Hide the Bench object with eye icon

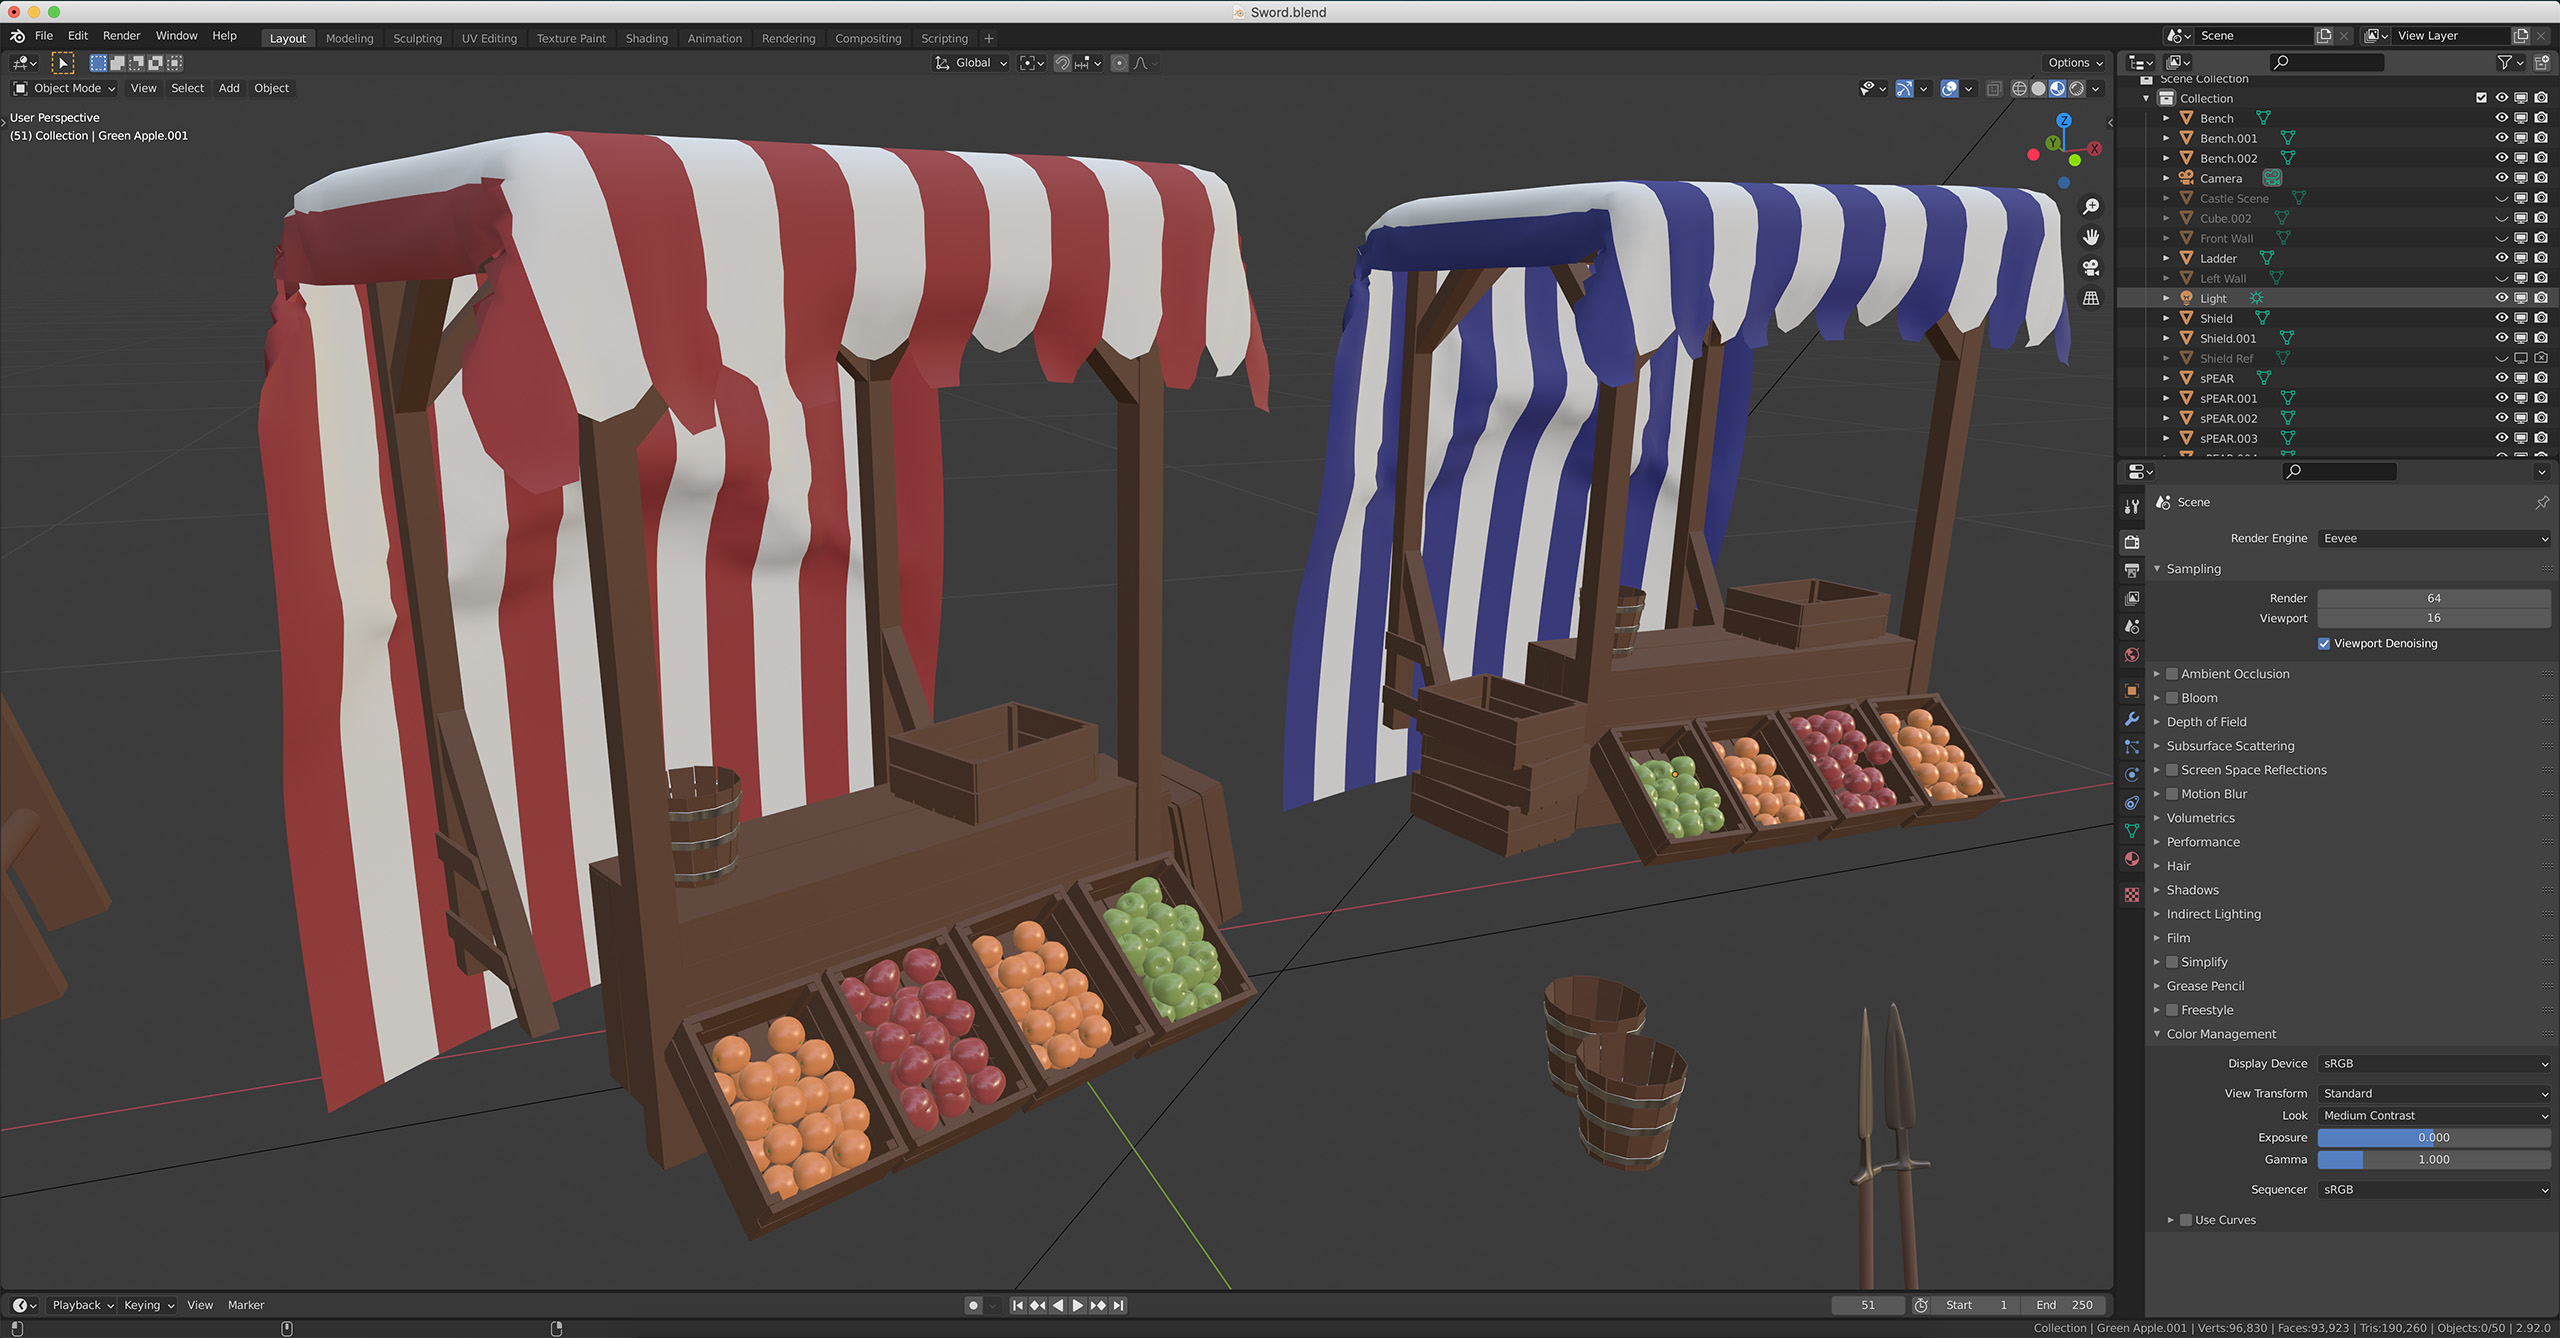click(2501, 118)
